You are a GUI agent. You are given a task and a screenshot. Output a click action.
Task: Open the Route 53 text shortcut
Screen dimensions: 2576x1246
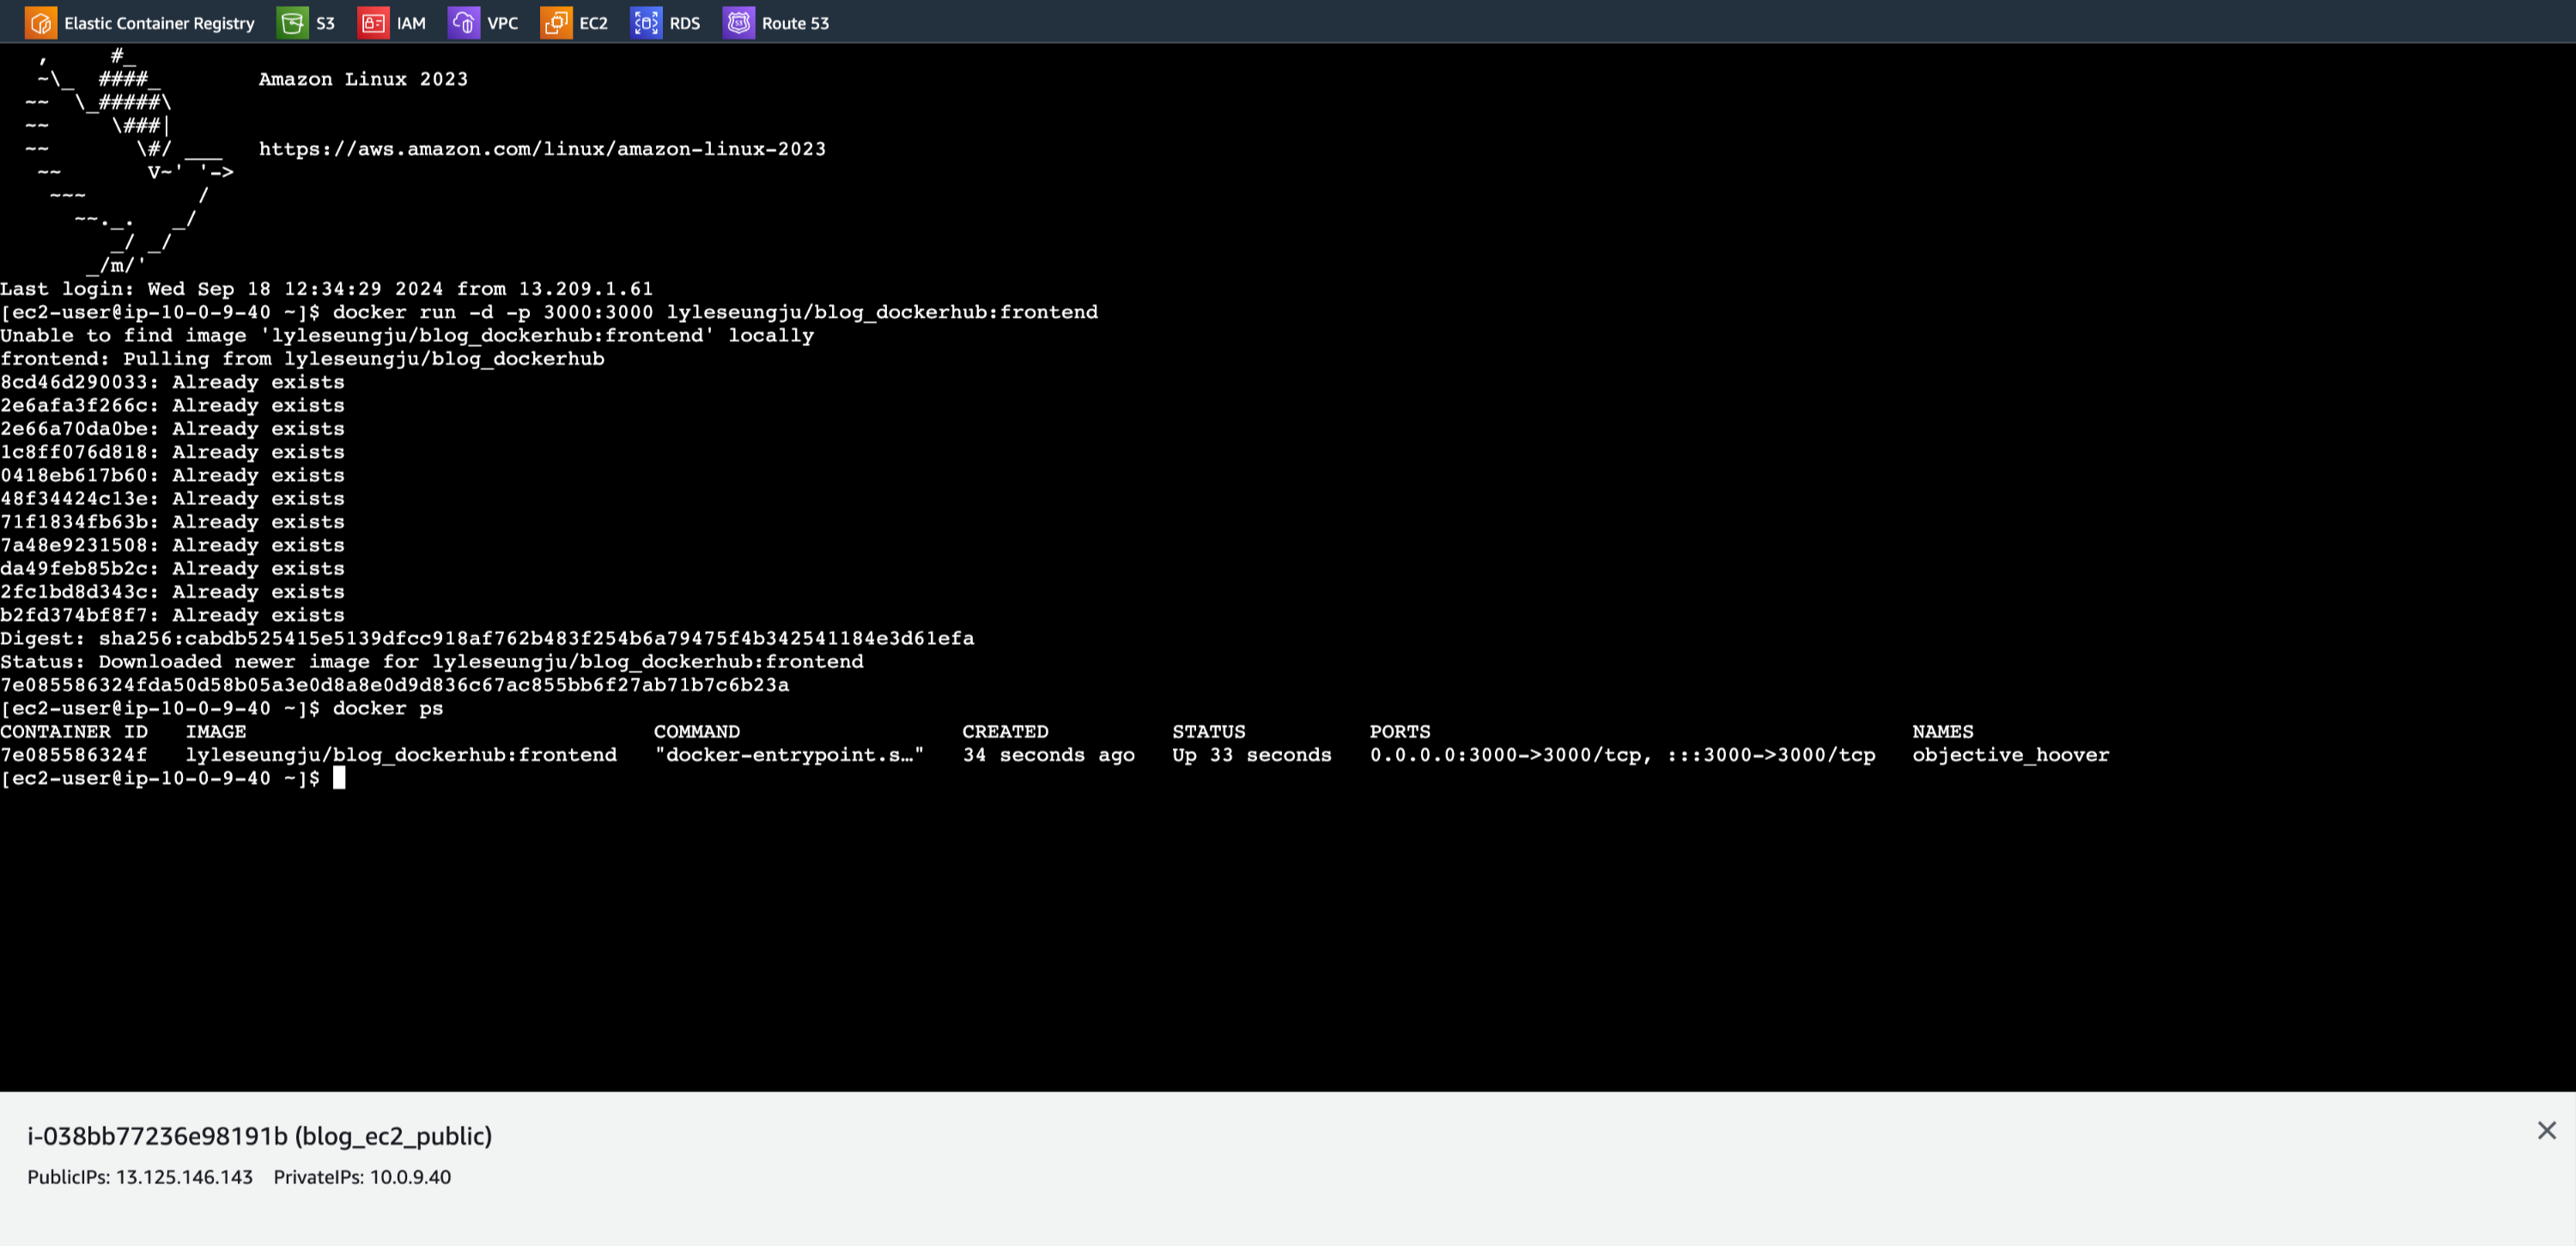(795, 23)
